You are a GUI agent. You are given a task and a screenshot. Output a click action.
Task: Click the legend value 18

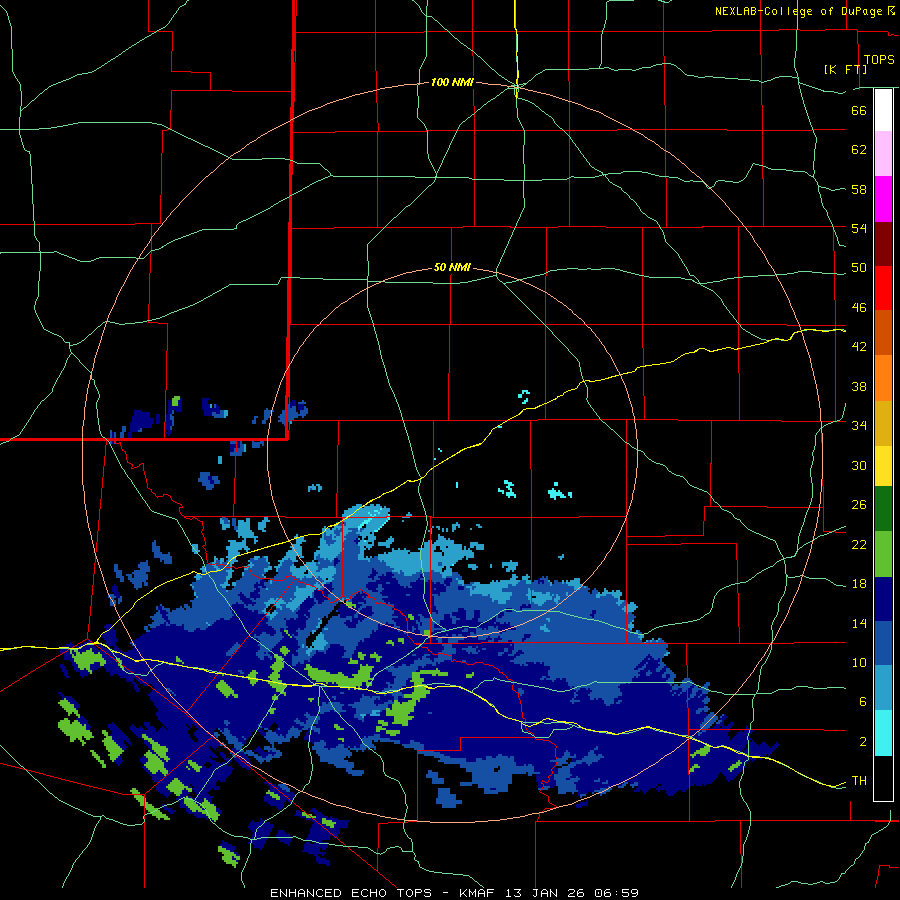pos(859,584)
